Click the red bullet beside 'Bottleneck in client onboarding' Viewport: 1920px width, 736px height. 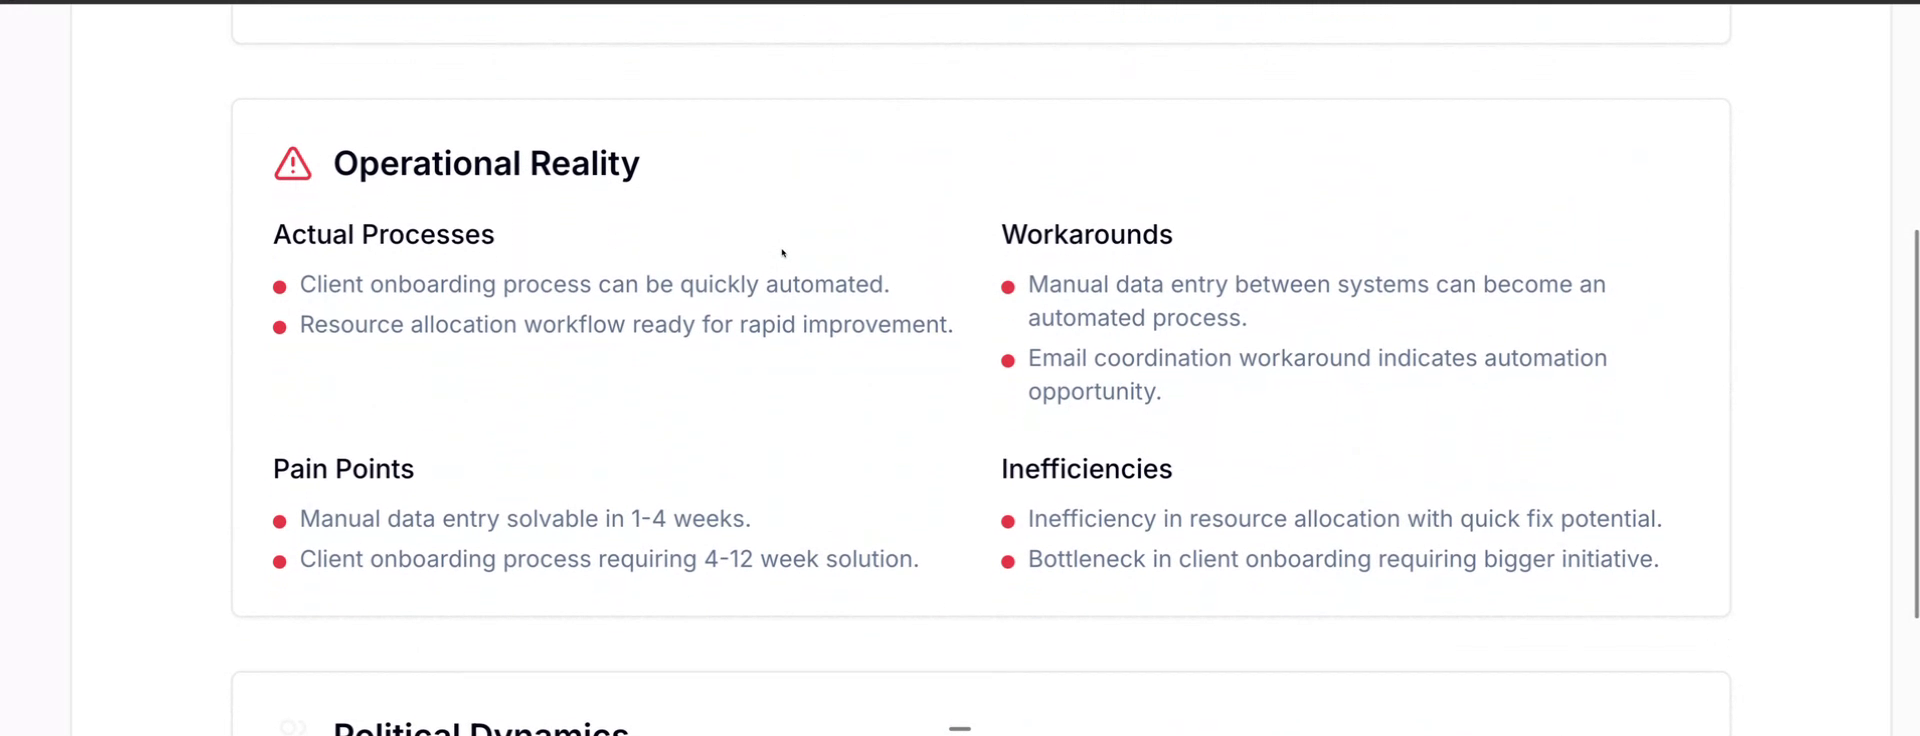coord(1008,561)
